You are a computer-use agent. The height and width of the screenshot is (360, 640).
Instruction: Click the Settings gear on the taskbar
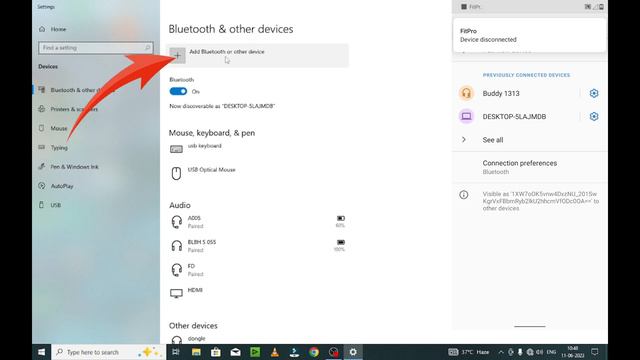point(353,352)
